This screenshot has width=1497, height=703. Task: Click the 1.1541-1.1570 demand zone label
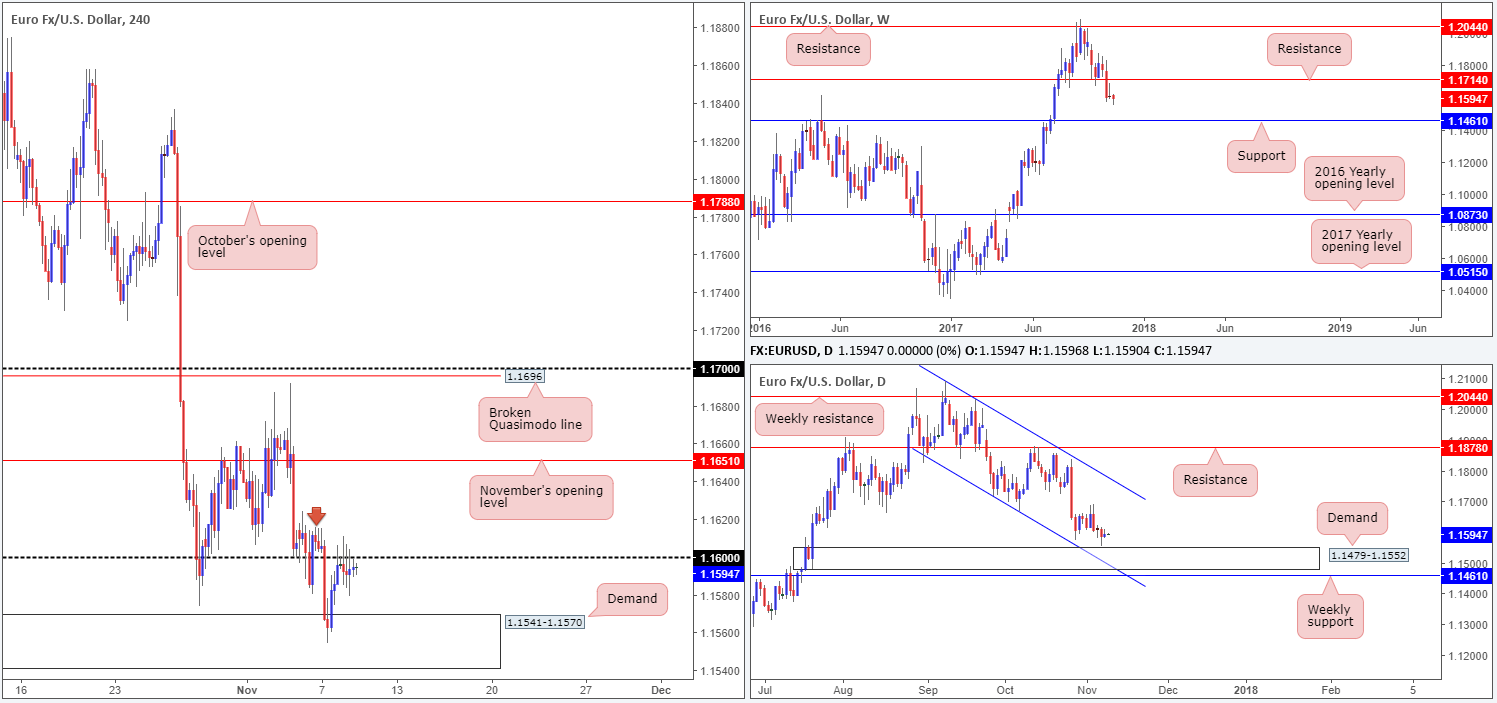click(544, 623)
